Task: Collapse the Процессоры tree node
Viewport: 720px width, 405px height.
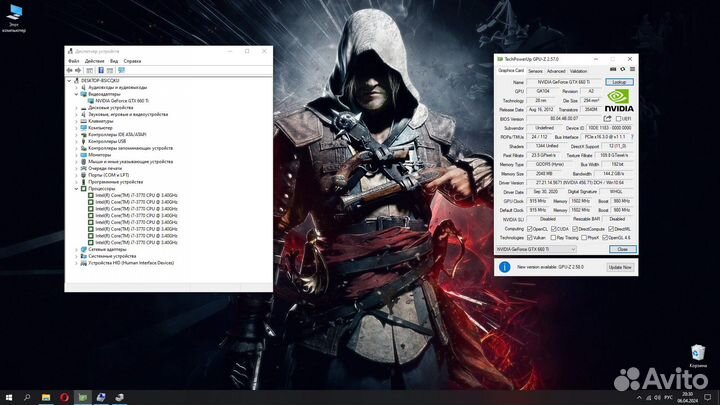Action: click(x=77, y=189)
